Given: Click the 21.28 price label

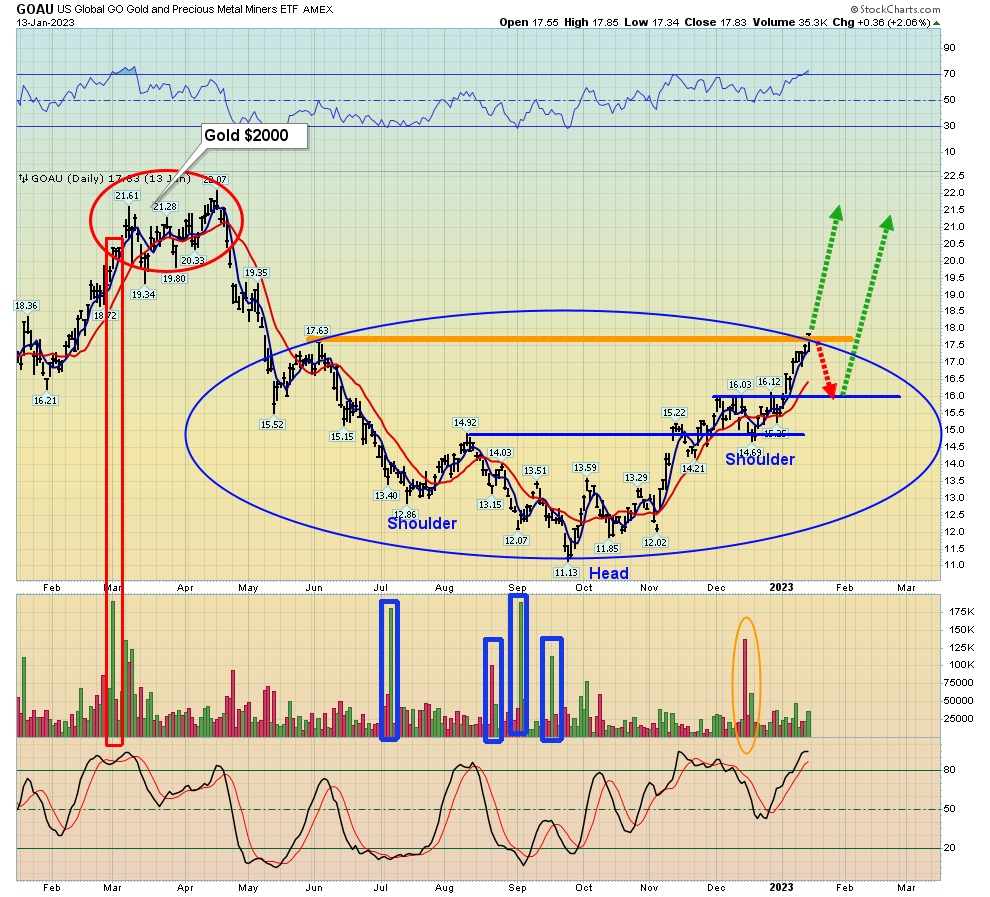Looking at the screenshot, I should pyautogui.click(x=165, y=207).
